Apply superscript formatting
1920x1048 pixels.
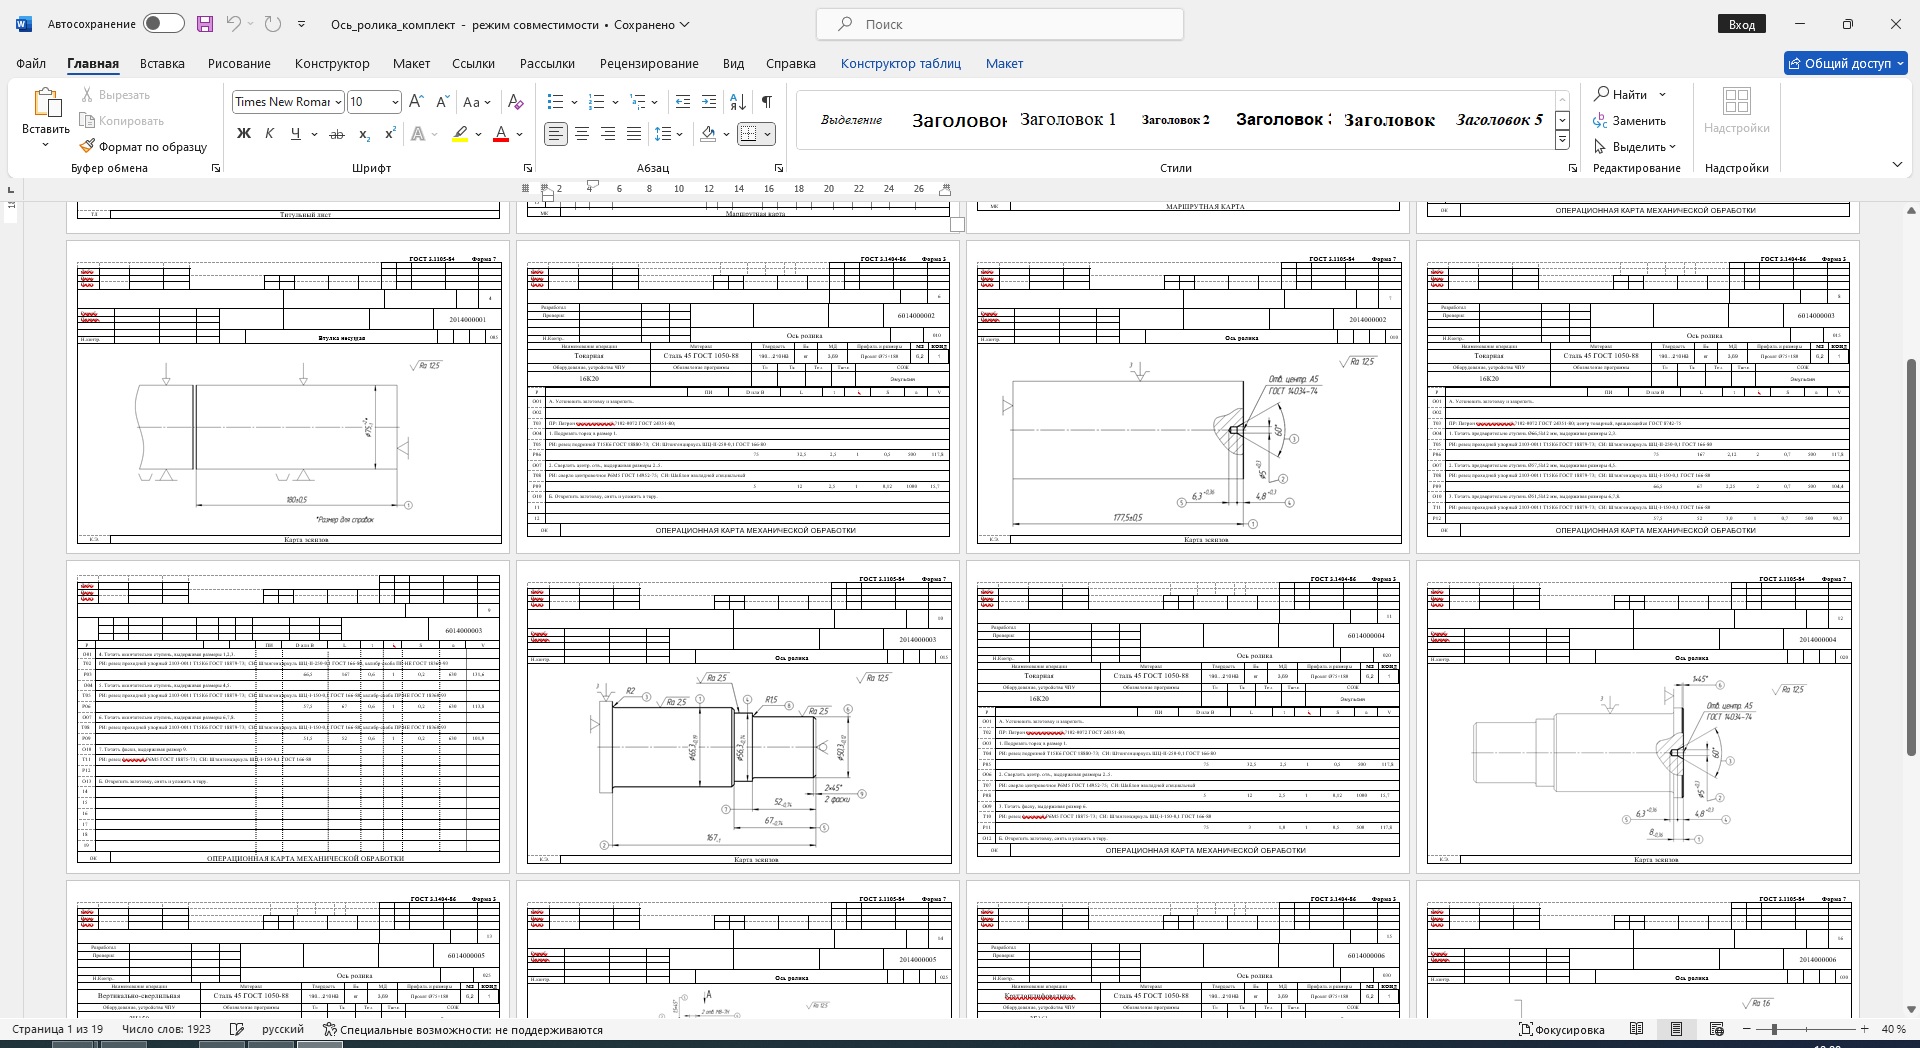(390, 134)
